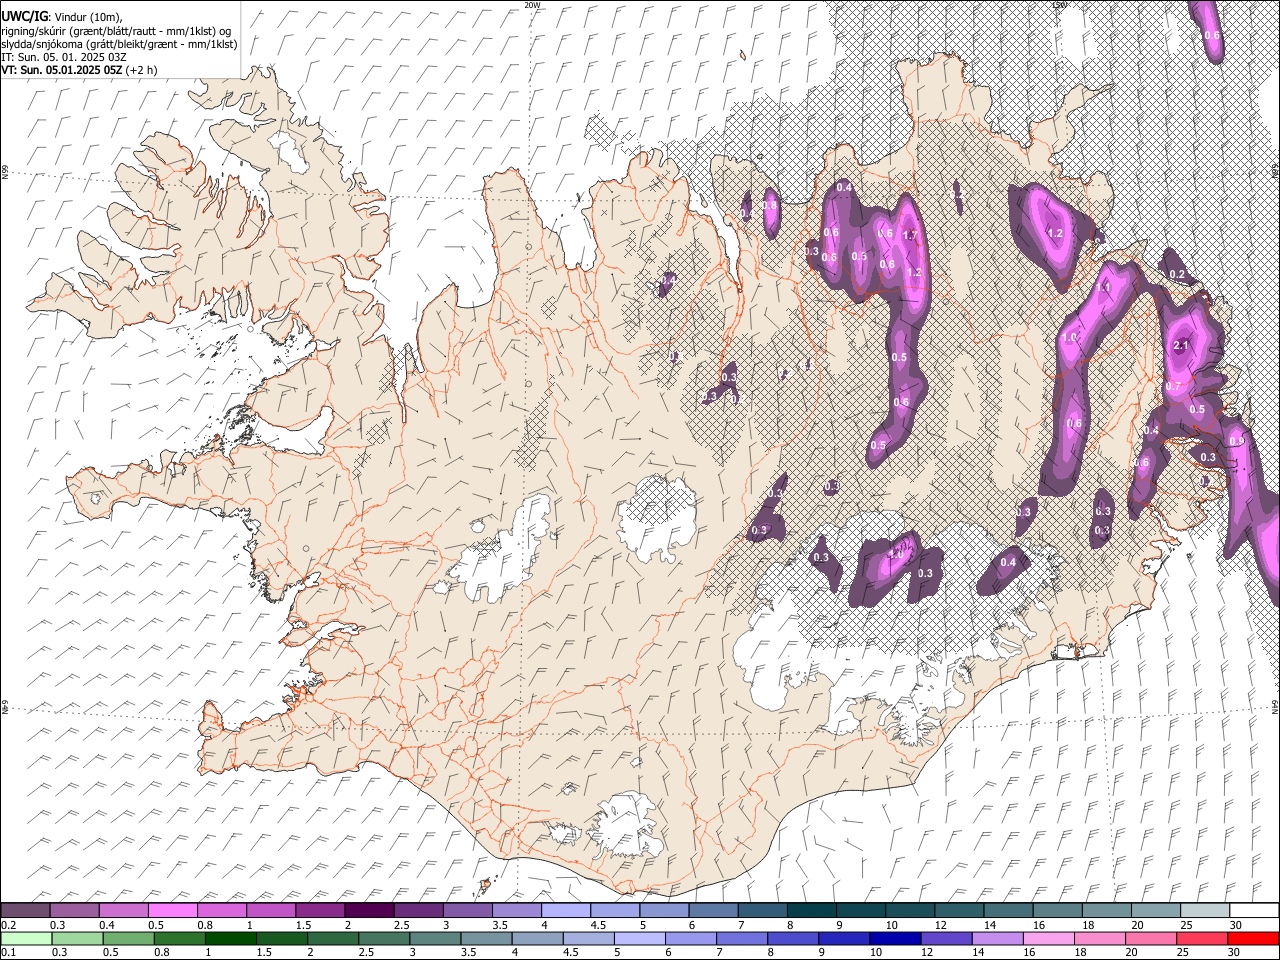
Task: Click the '0.9' snowfall value near the east coast
Action: click(1237, 442)
